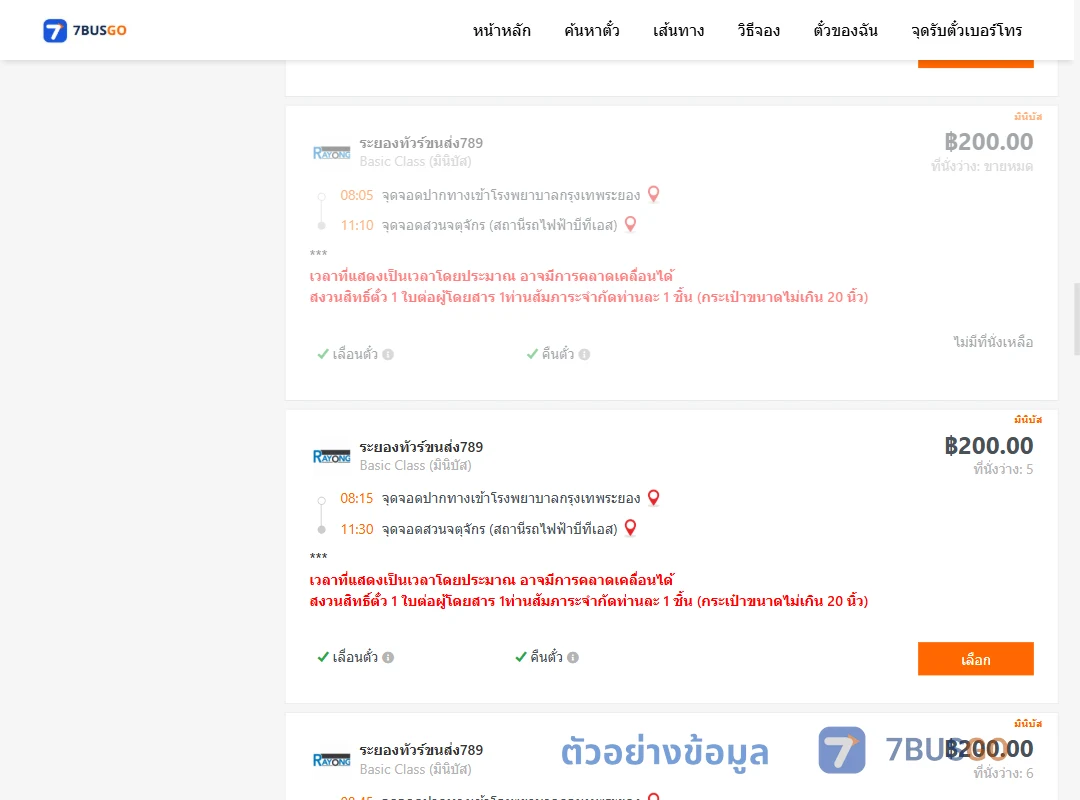Click map pin for 08:15 departure stop
The image size is (1080, 800).
pos(654,498)
